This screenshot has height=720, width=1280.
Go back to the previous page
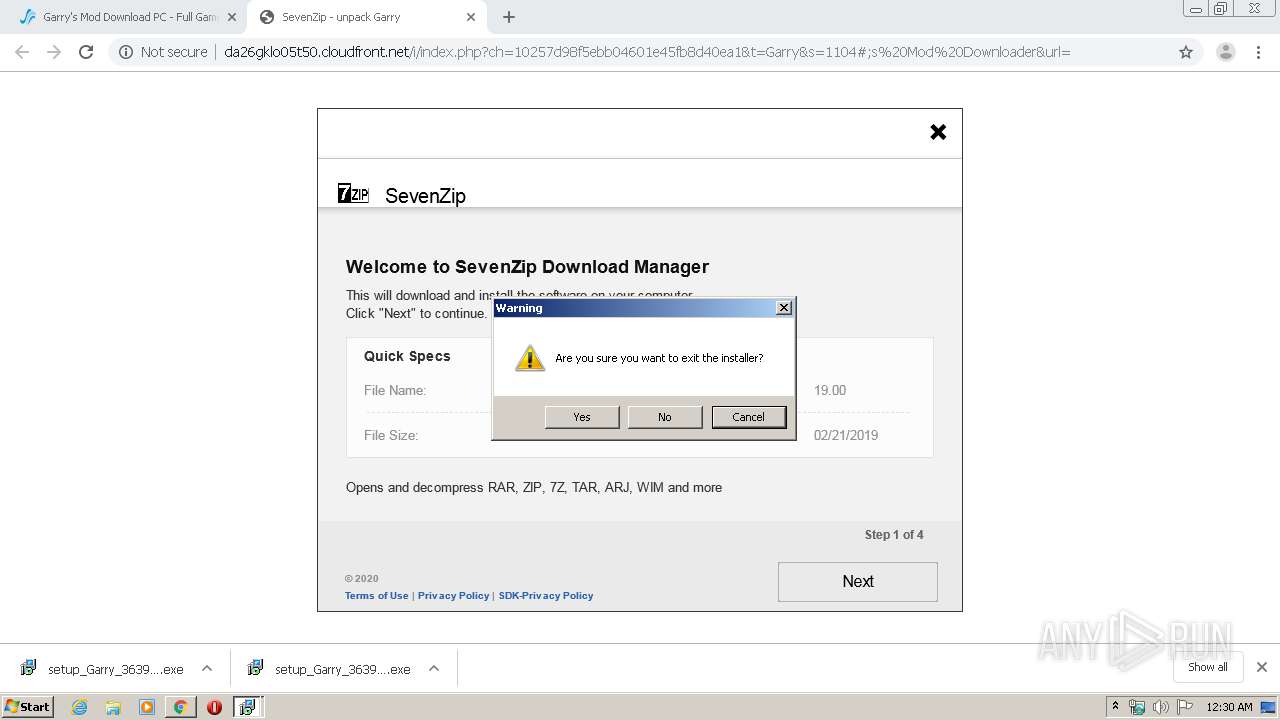[x=22, y=52]
